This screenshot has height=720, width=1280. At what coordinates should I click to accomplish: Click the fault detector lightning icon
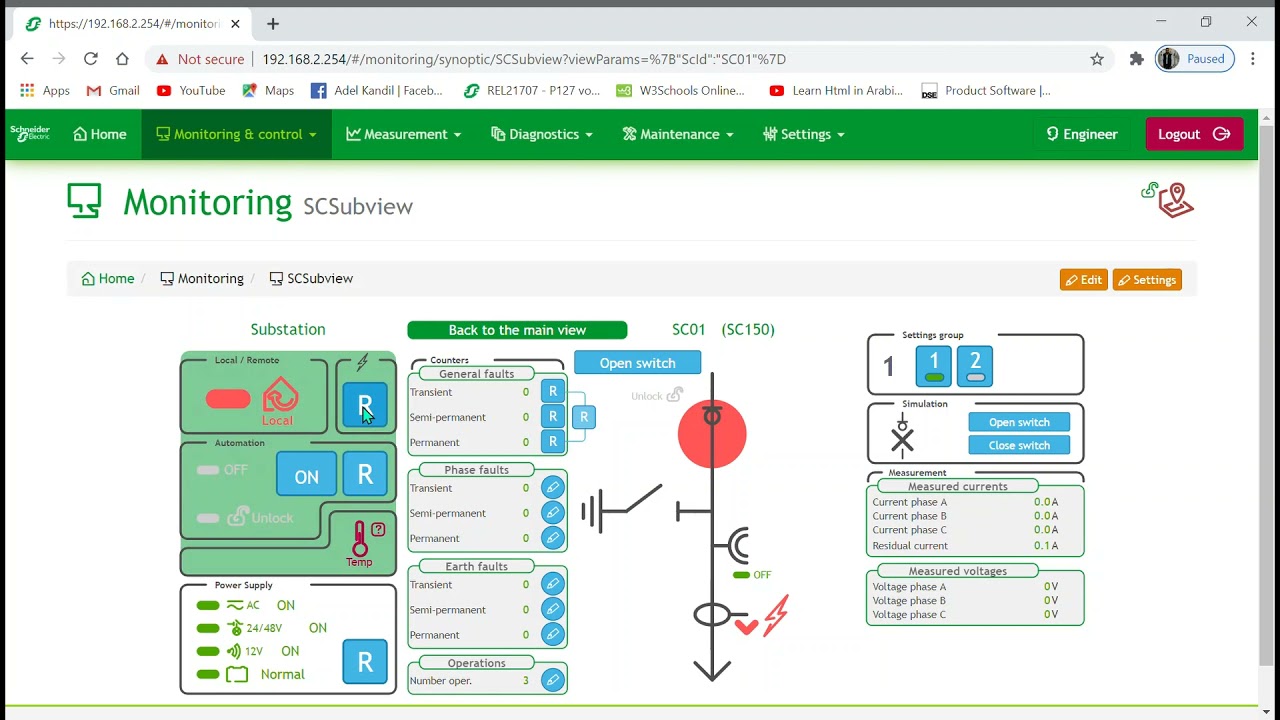[776, 616]
